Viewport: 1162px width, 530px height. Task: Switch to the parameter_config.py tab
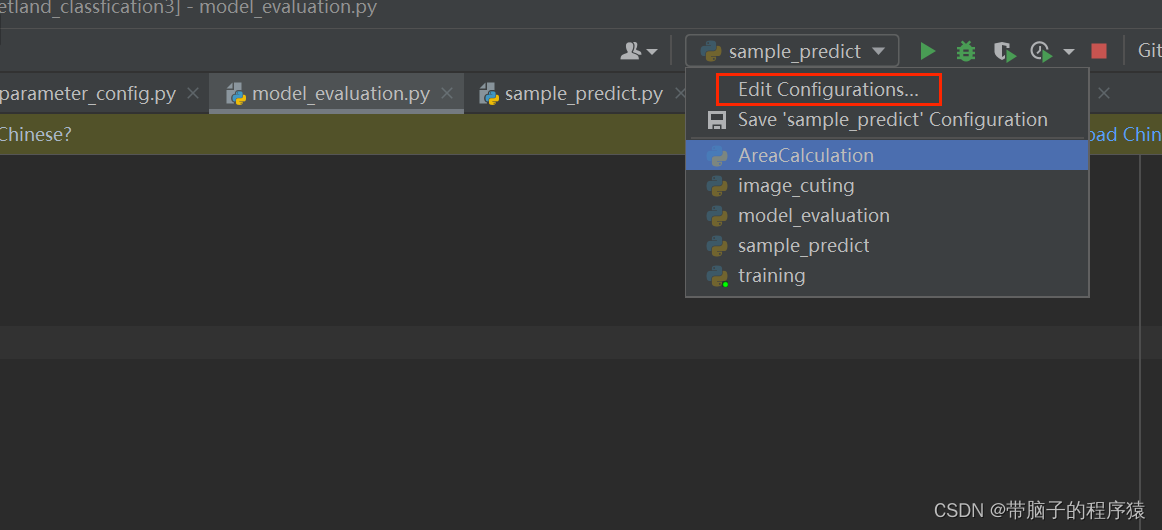click(87, 94)
